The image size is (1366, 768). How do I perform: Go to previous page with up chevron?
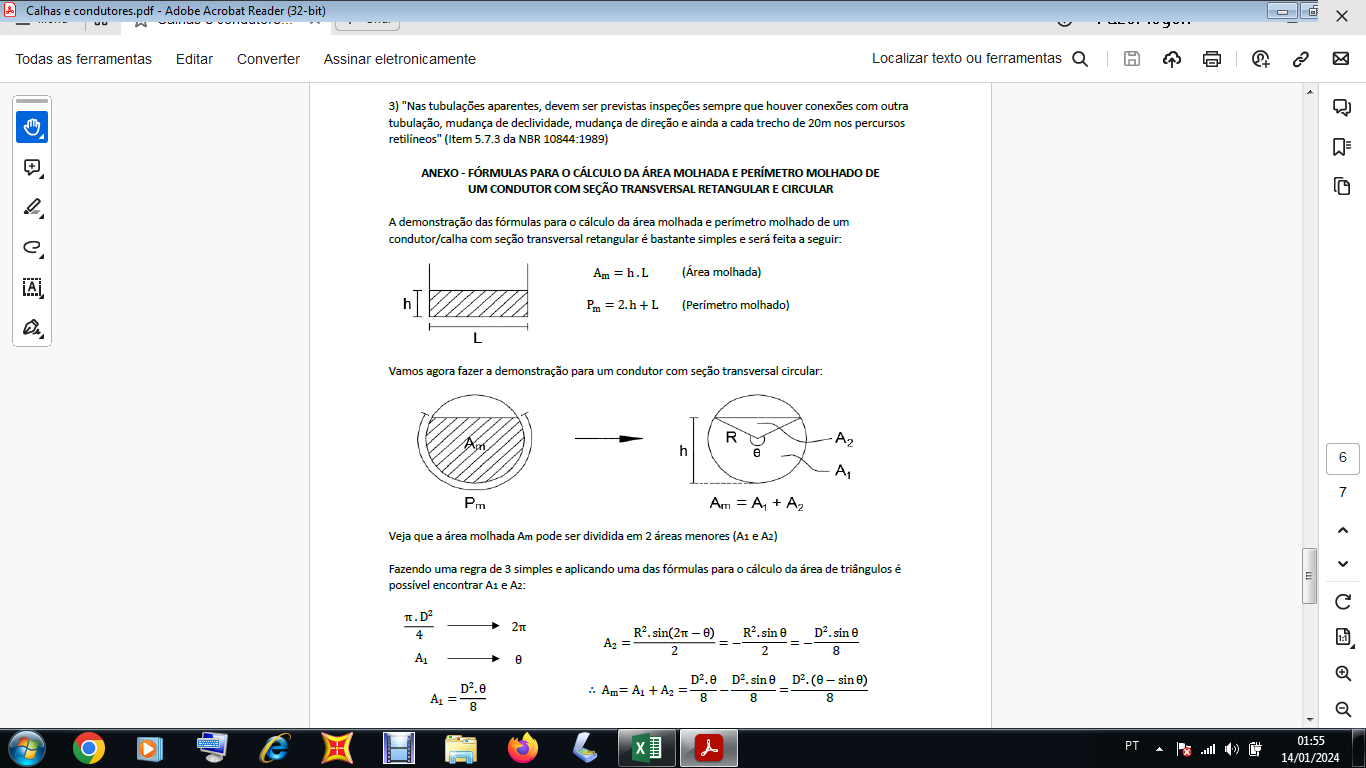point(1343,530)
